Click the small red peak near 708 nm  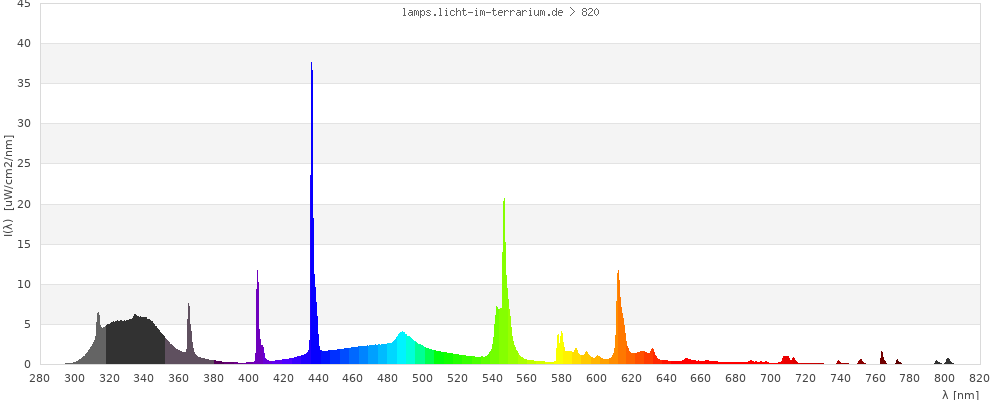click(786, 360)
